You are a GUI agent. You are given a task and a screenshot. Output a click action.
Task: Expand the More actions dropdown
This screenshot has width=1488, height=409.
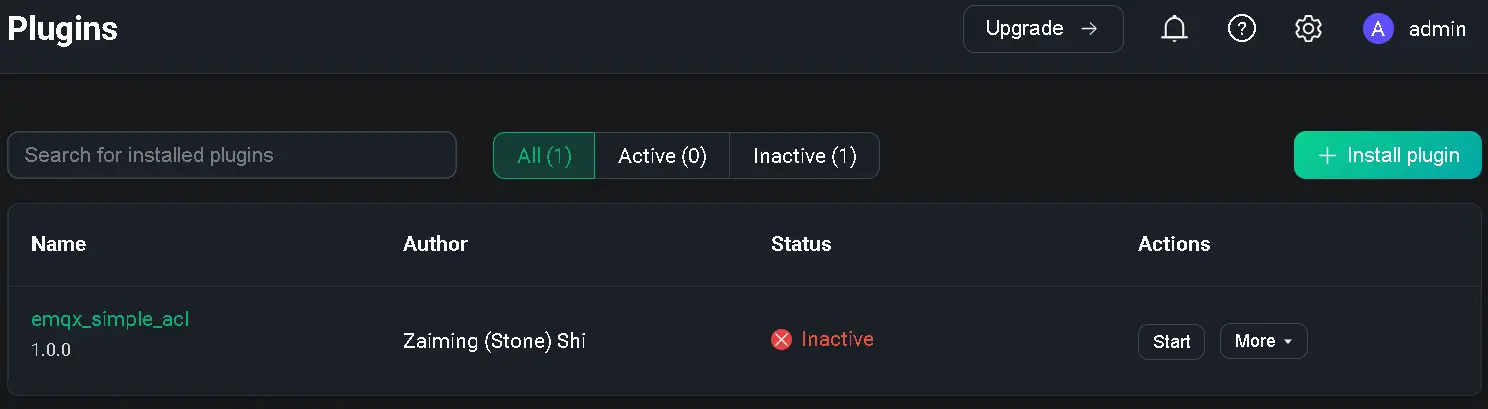pos(1263,342)
